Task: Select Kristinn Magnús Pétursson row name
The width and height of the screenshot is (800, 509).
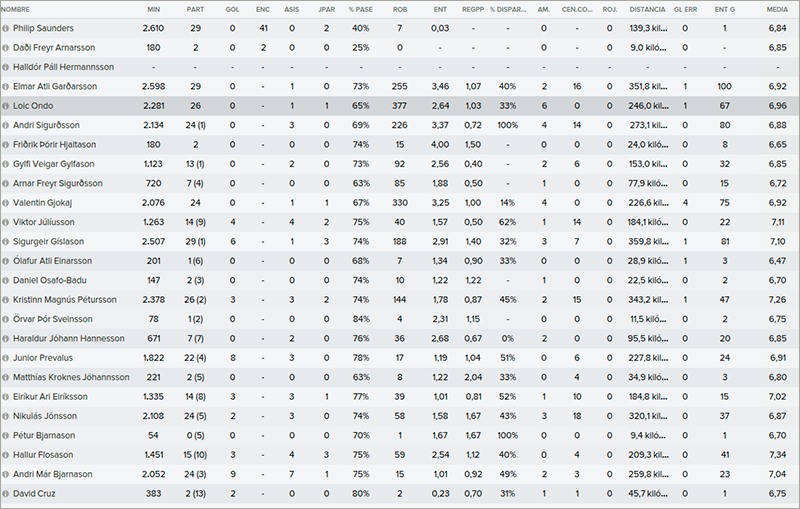Action: pyautogui.click(x=65, y=300)
